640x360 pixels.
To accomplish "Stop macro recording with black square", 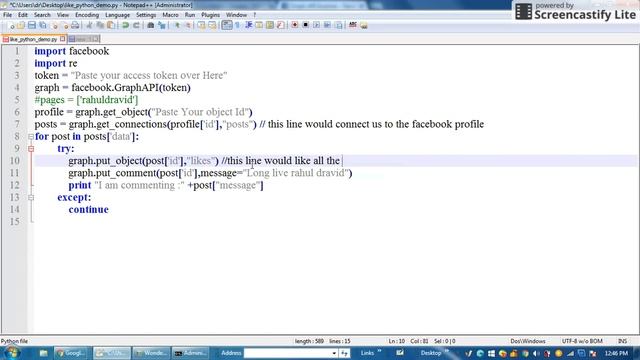I will (305, 25).
